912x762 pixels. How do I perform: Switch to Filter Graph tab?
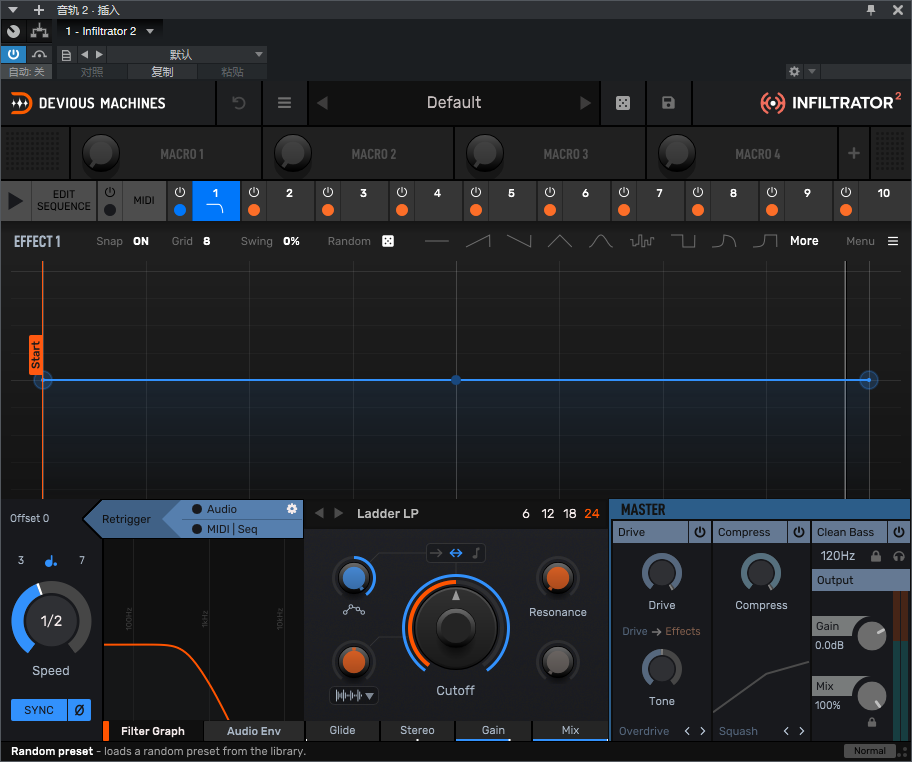(152, 731)
